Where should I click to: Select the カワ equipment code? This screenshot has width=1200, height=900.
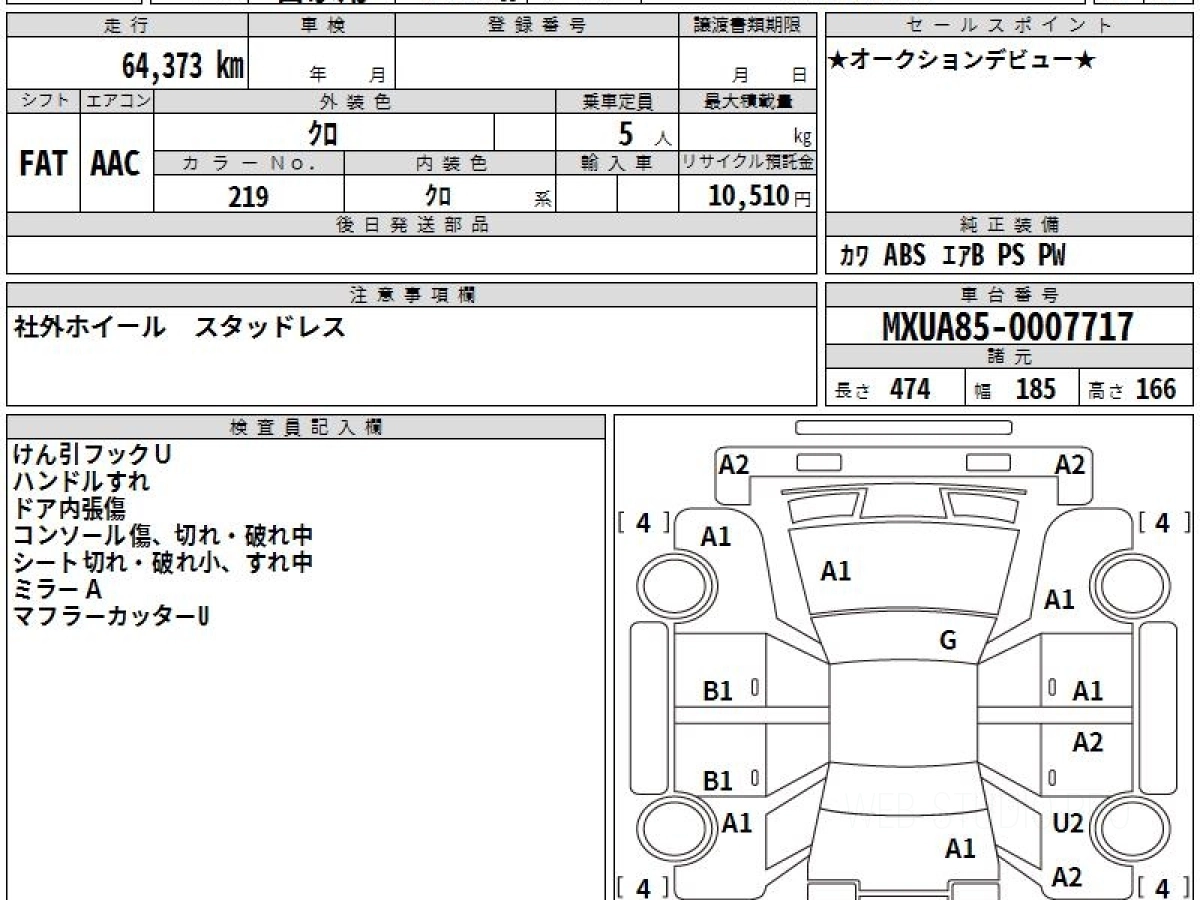(x=853, y=257)
